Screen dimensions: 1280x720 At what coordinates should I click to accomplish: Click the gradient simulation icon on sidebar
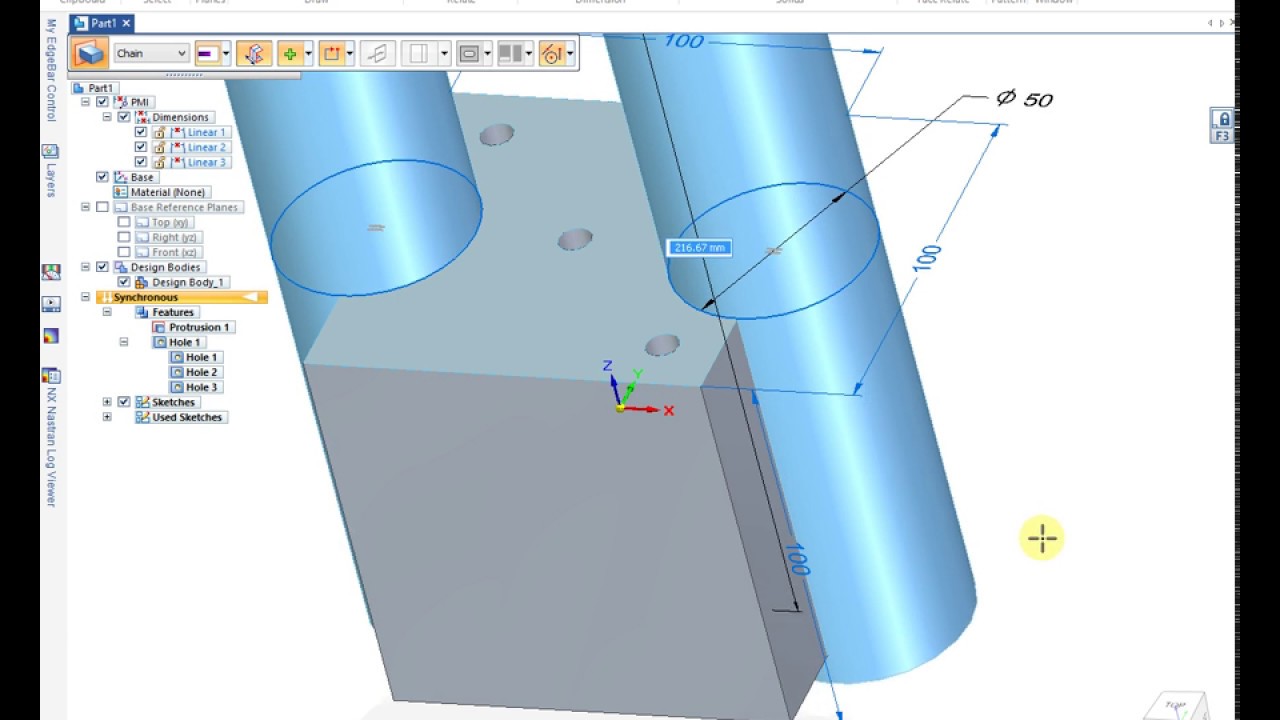click(51, 336)
